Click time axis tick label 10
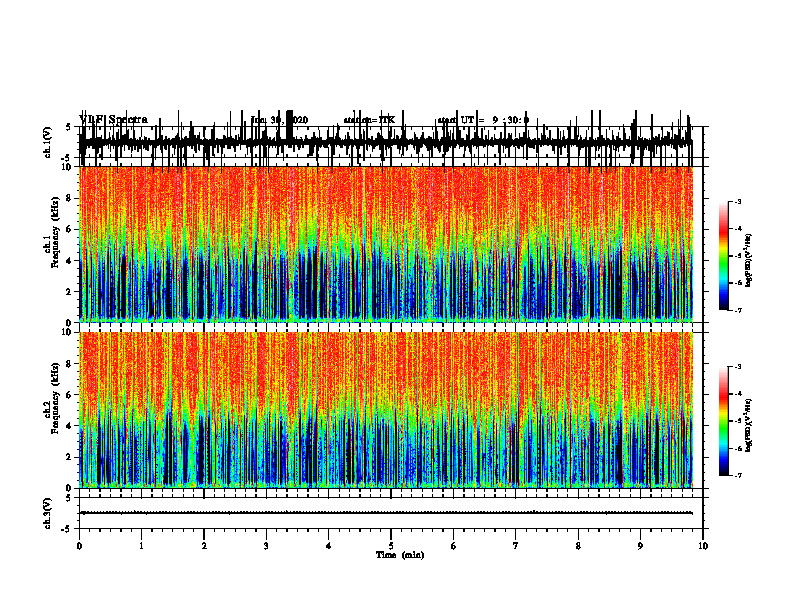Screen dimensions: 792x612 (x=703, y=546)
